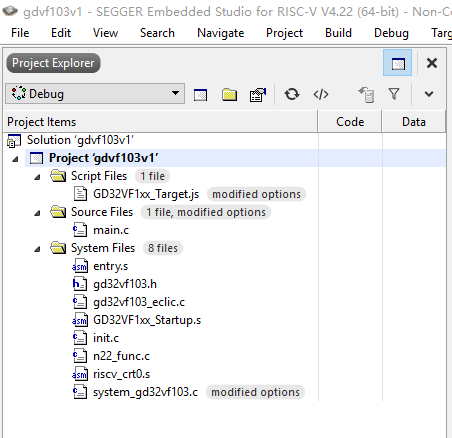Click '1 file, modified options' badge
Image resolution: width=452 pixels, height=438 pixels.
[x=206, y=212]
